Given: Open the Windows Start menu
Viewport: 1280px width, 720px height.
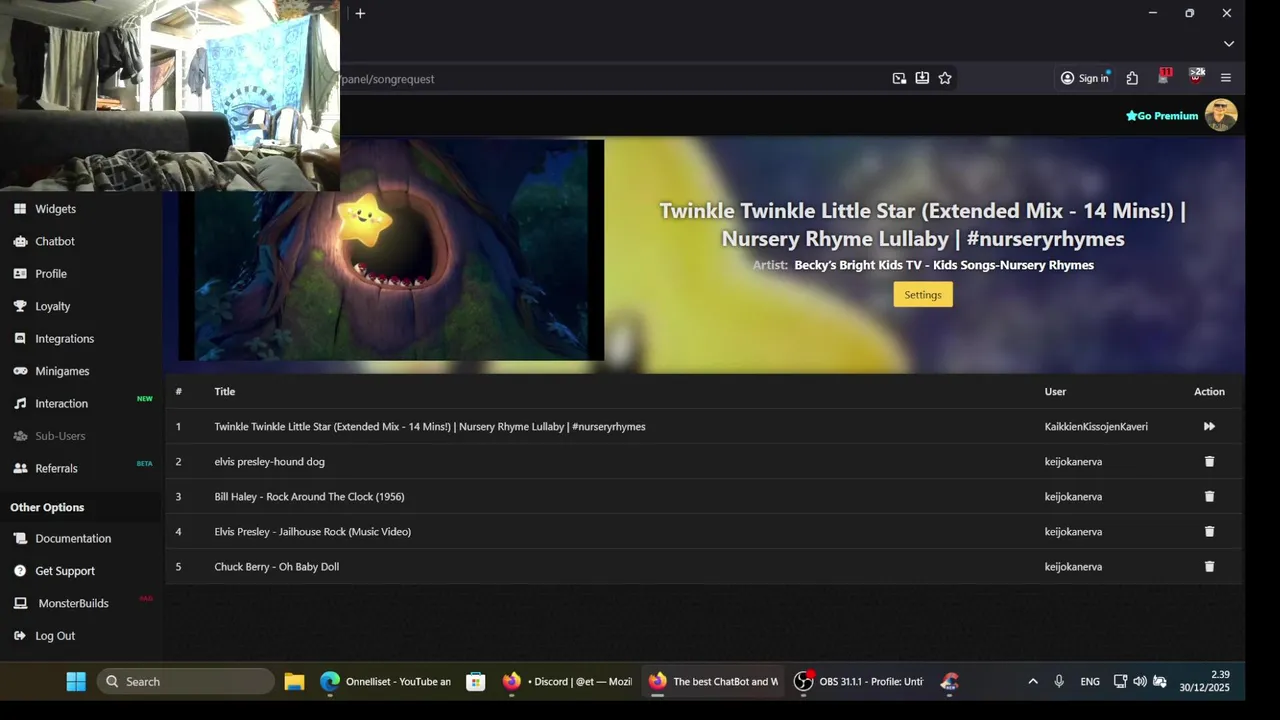Looking at the screenshot, I should (x=76, y=681).
